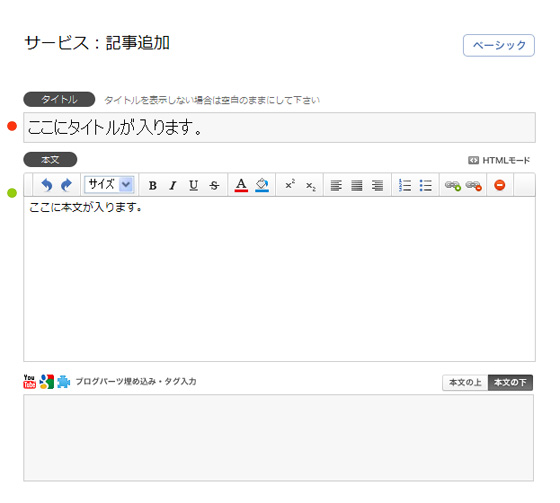Switch to HTMLモード
This screenshot has width=560, height=503.
(x=499, y=160)
